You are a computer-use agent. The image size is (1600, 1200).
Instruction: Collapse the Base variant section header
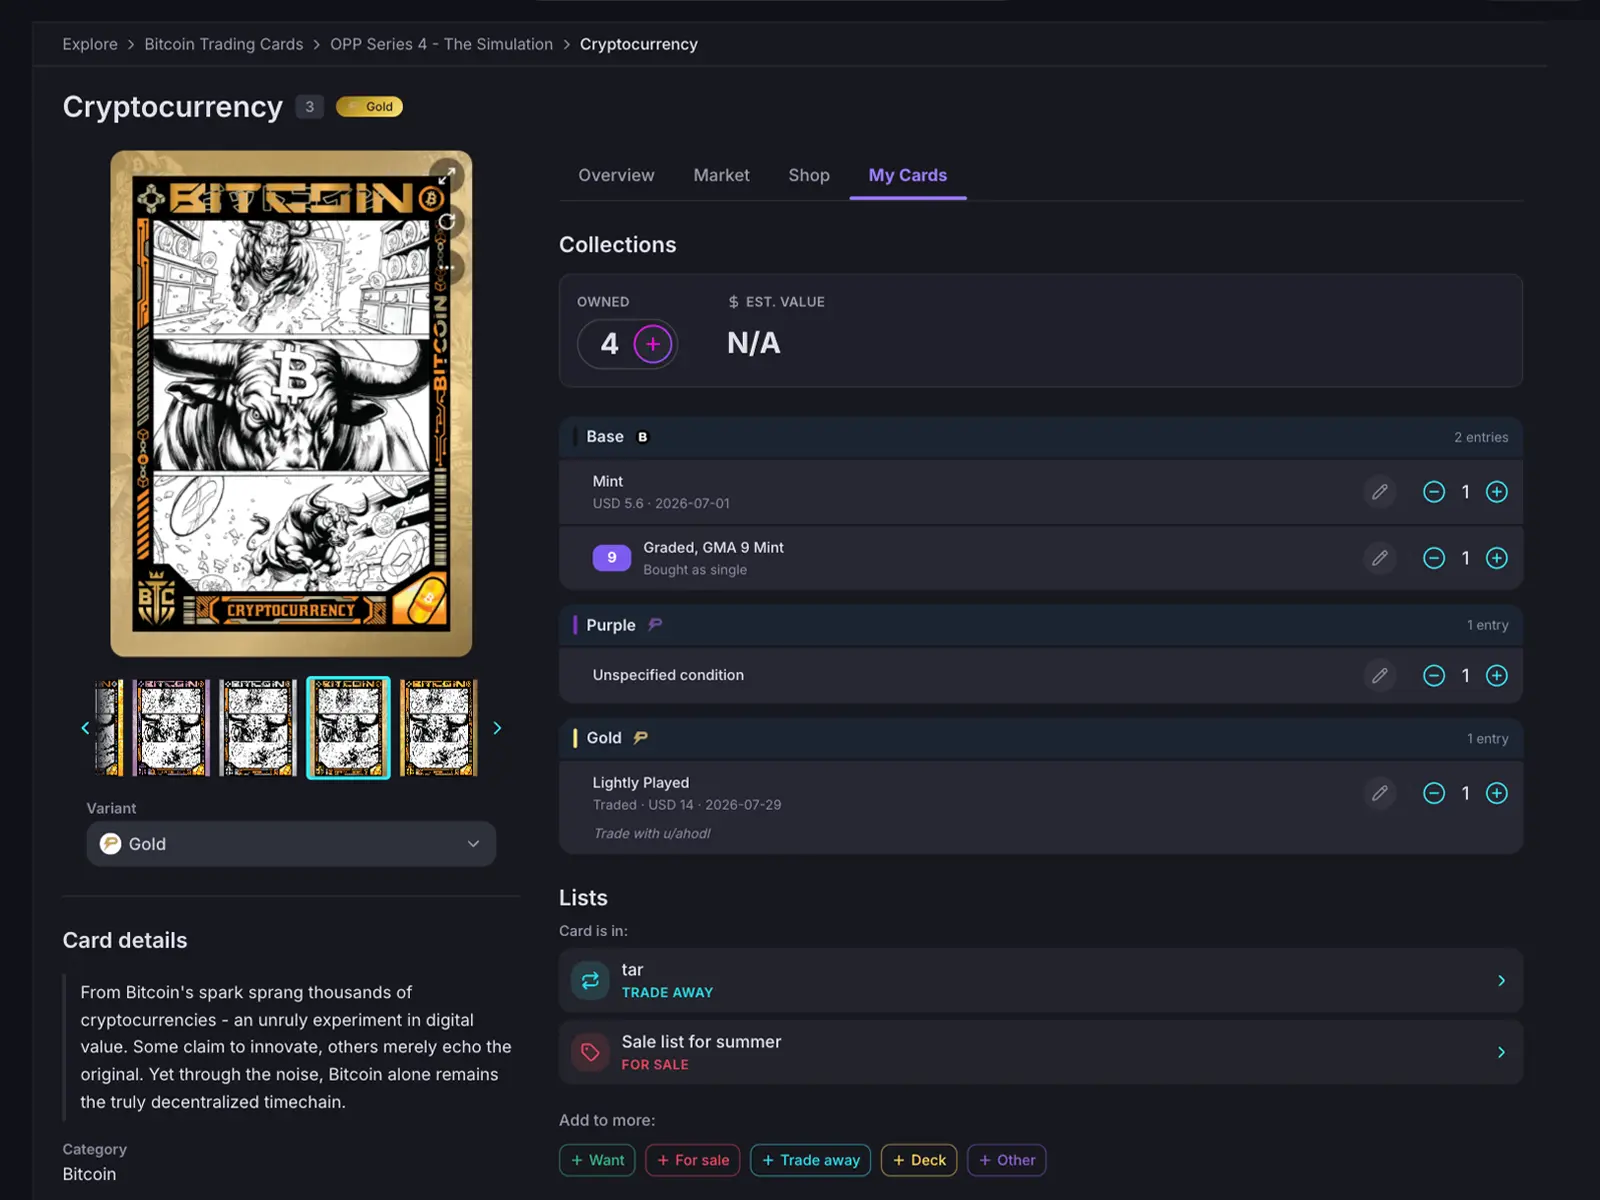[x=1041, y=437]
